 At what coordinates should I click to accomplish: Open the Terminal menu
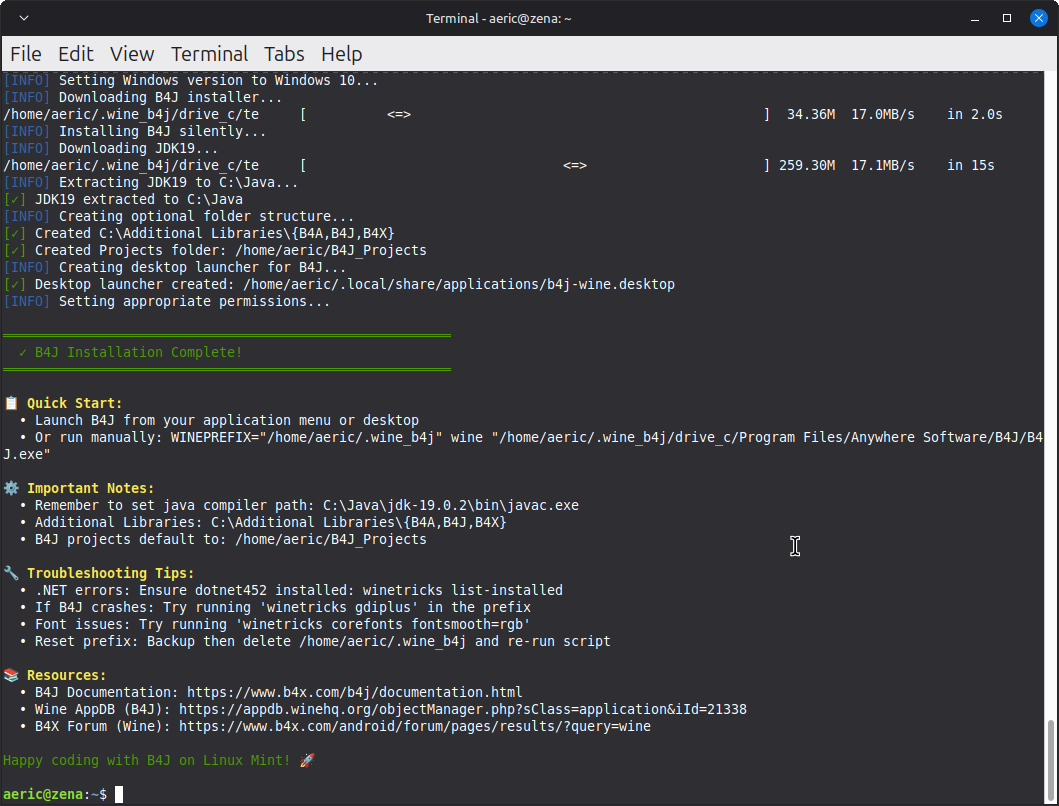point(209,54)
